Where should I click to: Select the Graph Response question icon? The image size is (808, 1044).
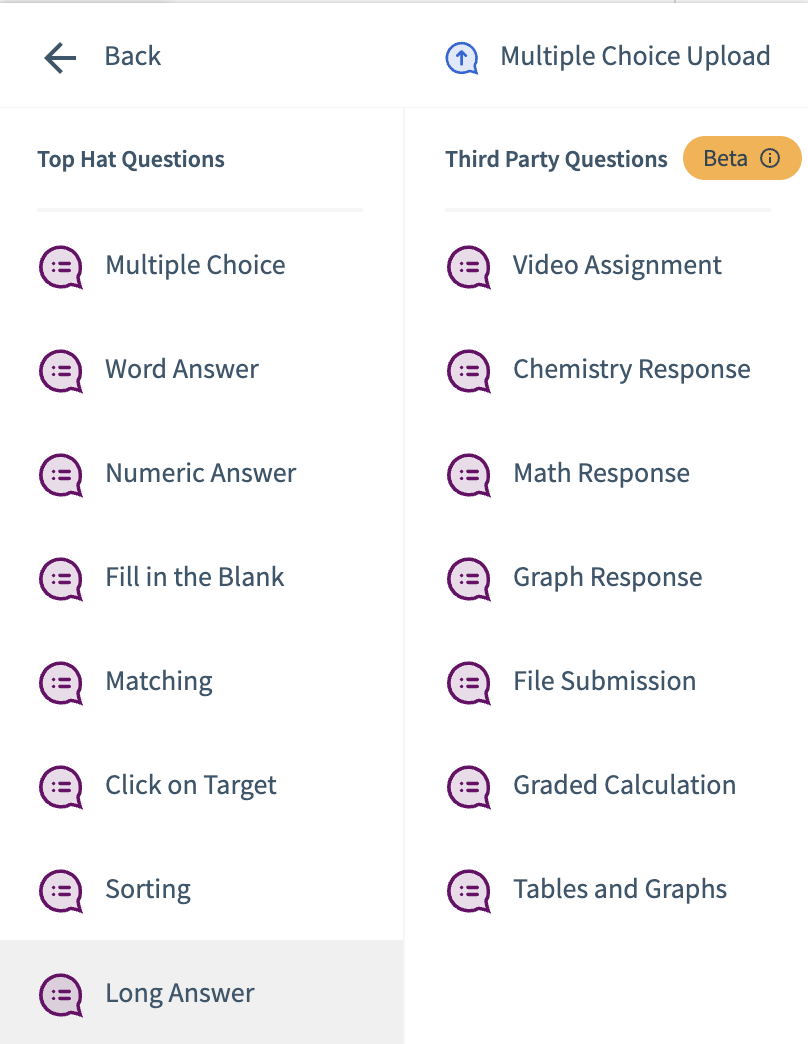click(x=468, y=579)
